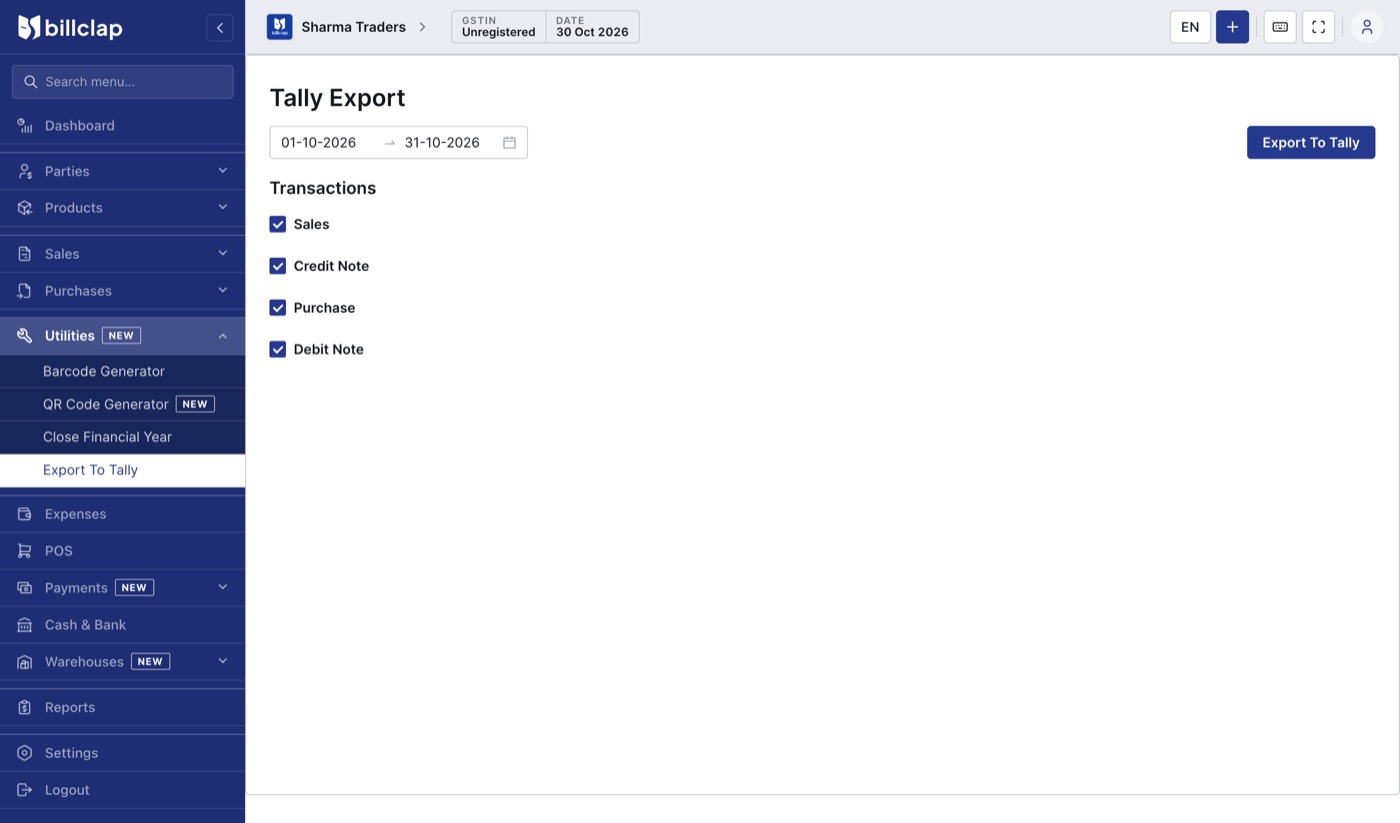This screenshot has height=823, width=1400.
Task: Uncheck the Purchase checkbox
Action: [278, 308]
